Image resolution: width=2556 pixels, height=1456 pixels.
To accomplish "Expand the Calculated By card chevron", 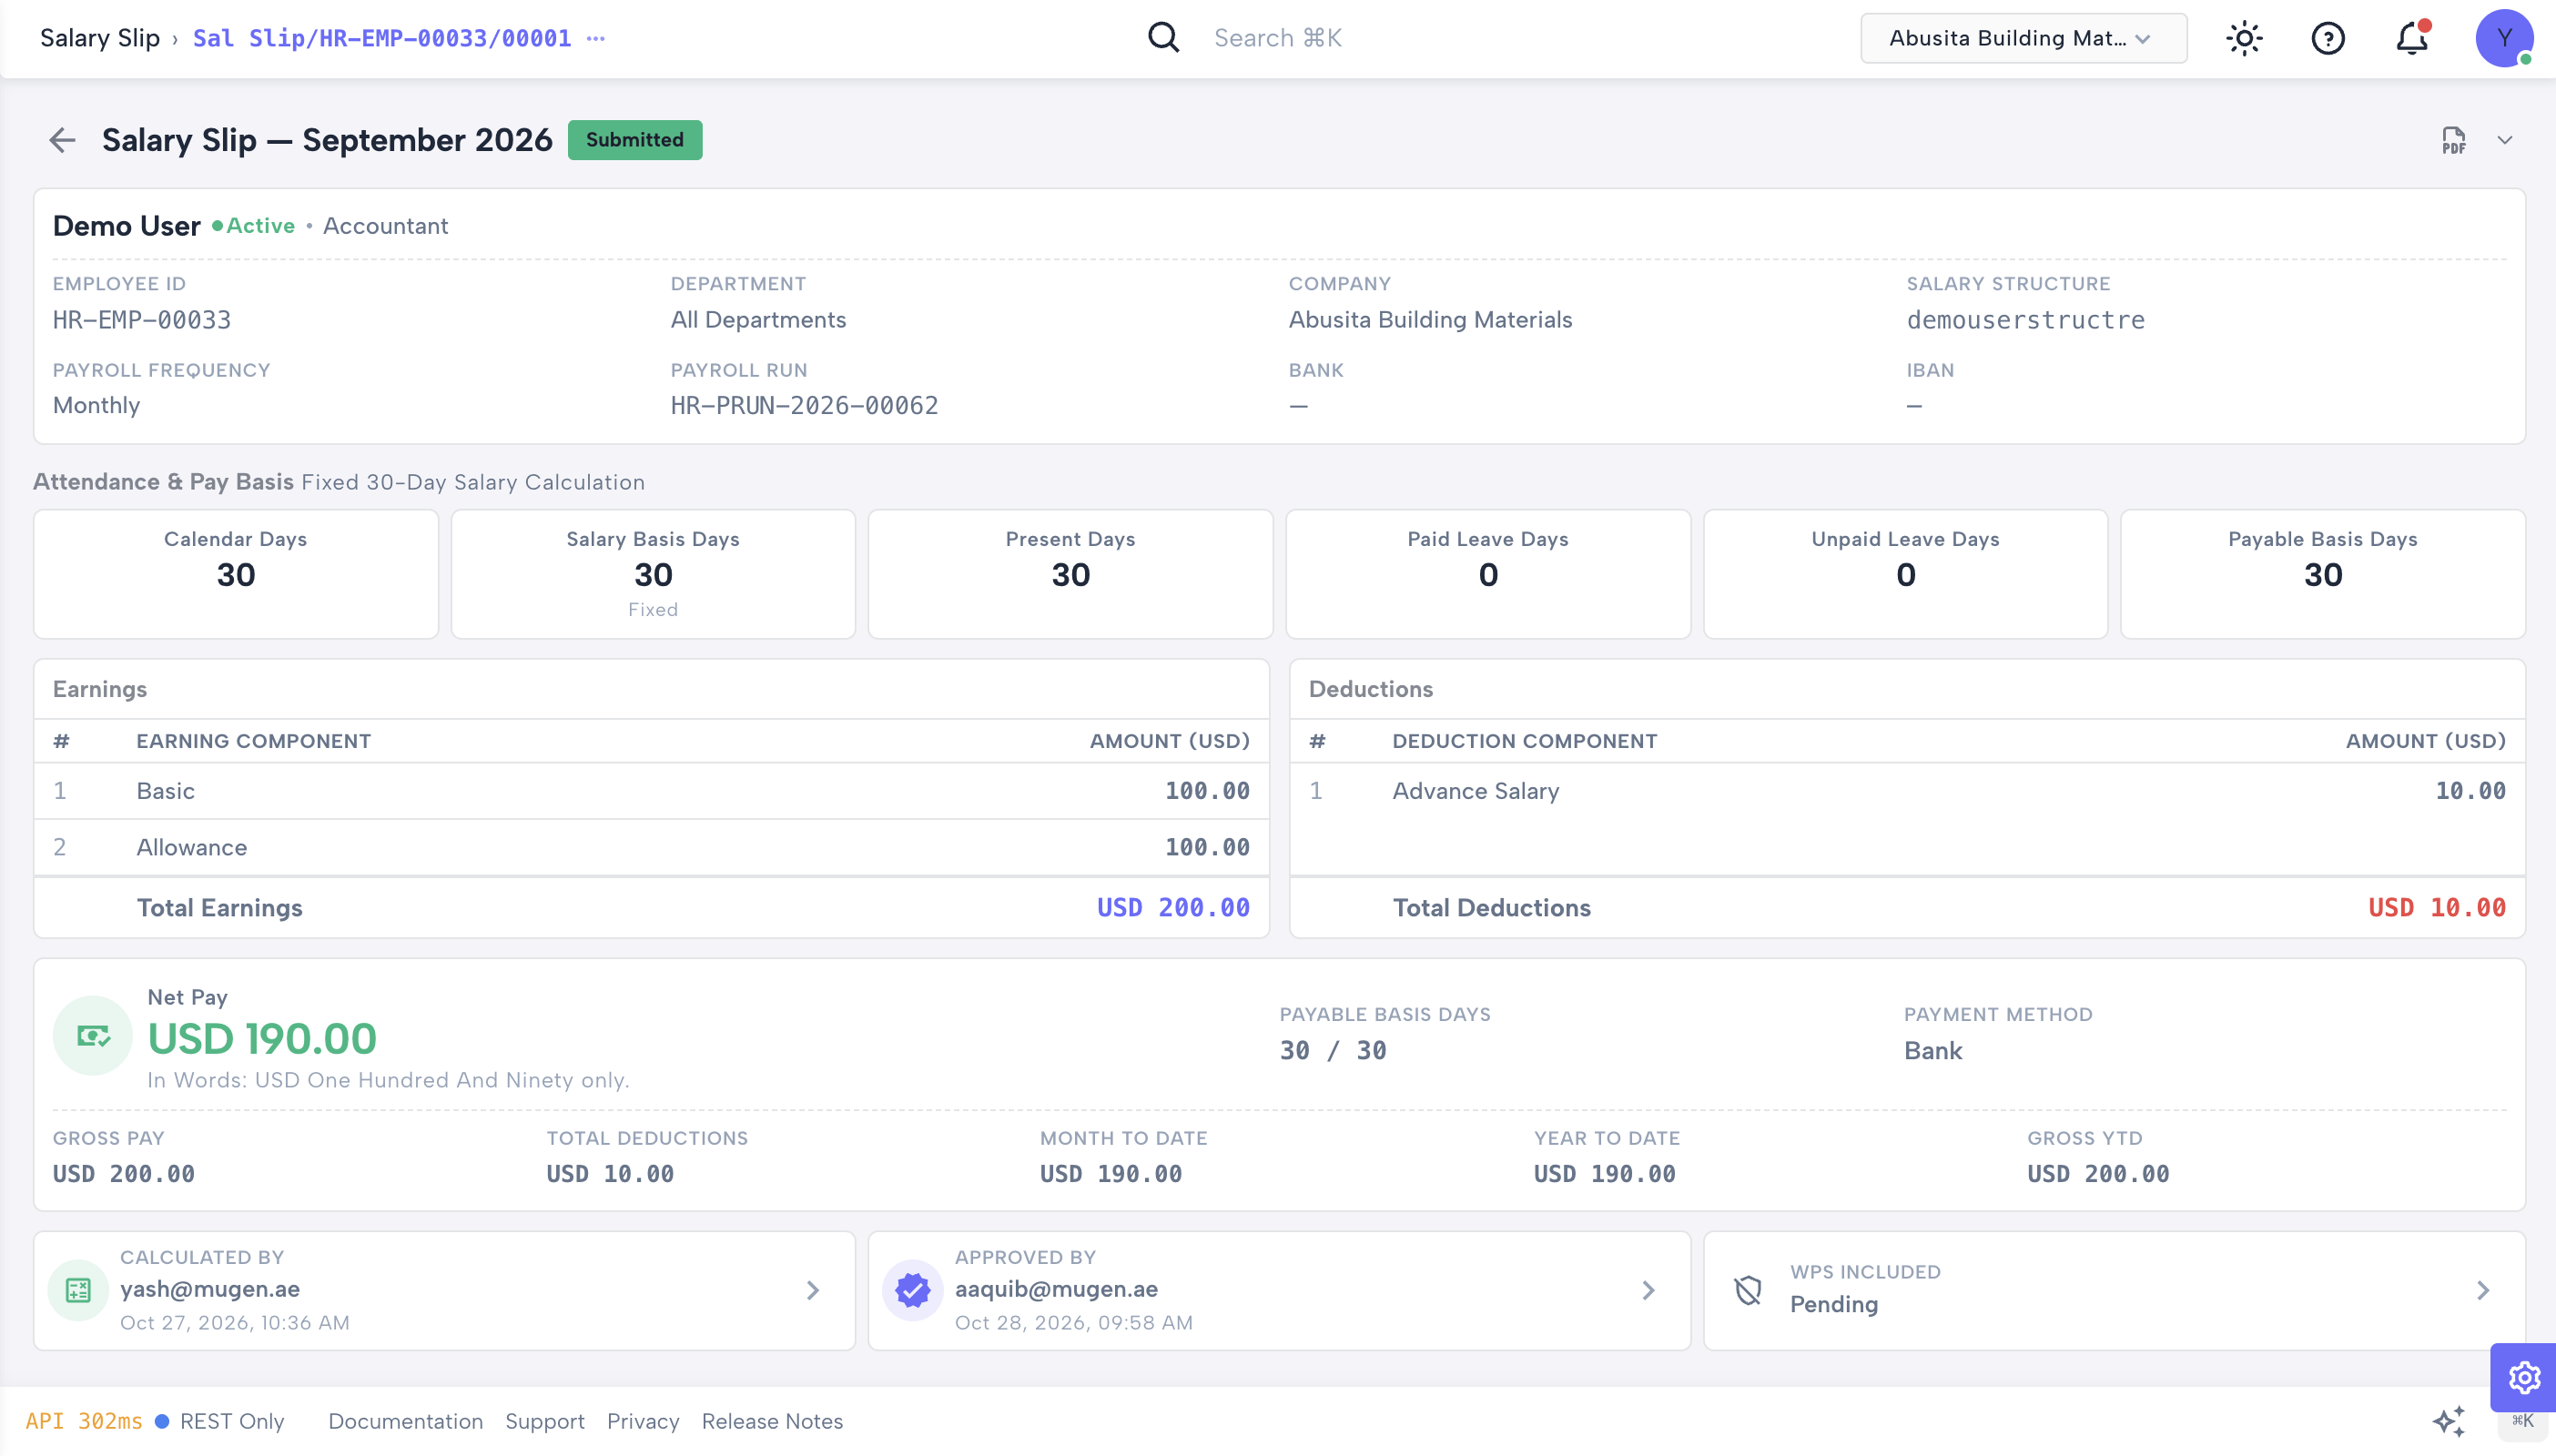I will (x=813, y=1290).
